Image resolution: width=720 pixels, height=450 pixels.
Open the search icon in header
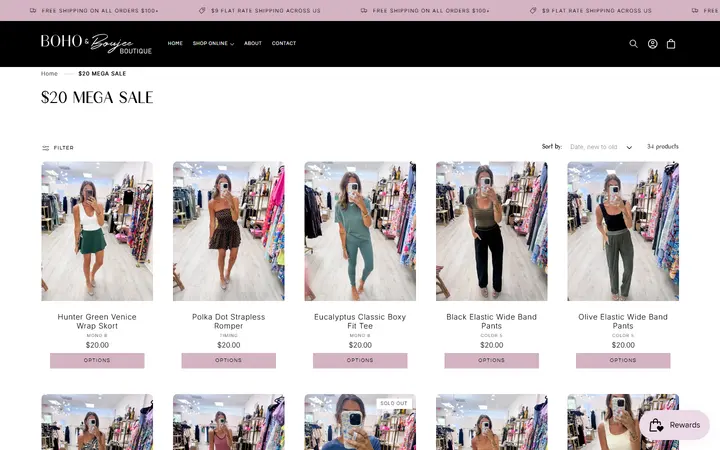coord(633,44)
